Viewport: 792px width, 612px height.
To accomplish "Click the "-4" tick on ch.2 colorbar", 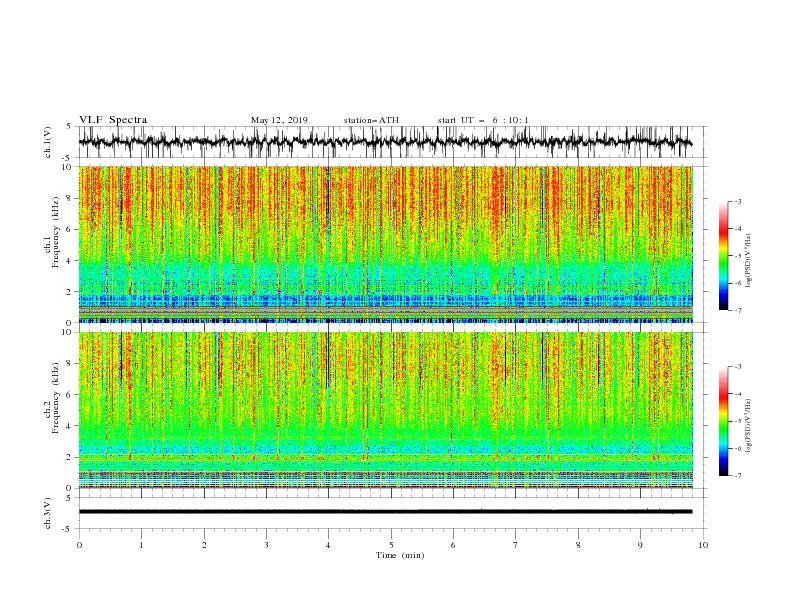I will (737, 394).
